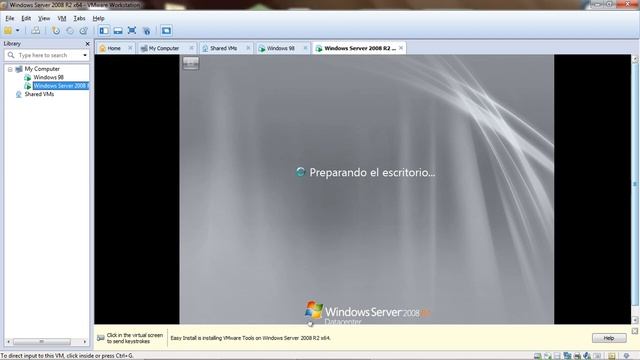This screenshot has width=640, height=360.
Task: Click the Unity mode toolbar icon
Action: pos(147,30)
